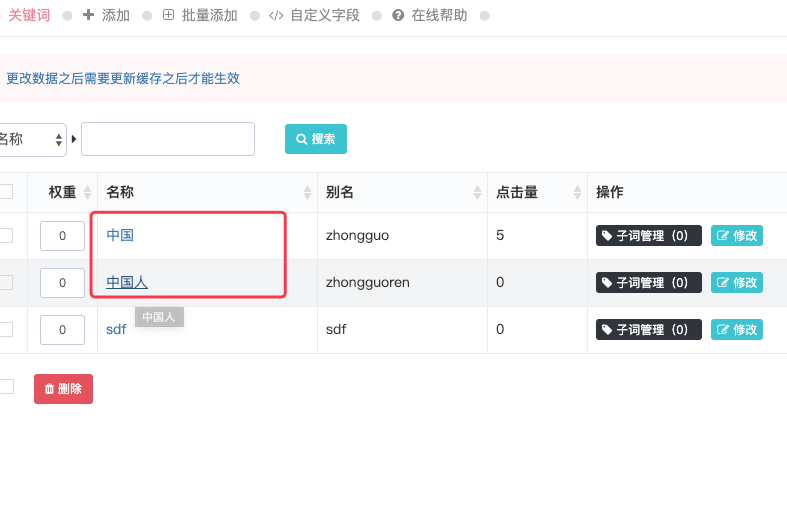This screenshot has height=511, width=787.
Task: Click the weight input in 中国人 row
Action: coord(62,283)
